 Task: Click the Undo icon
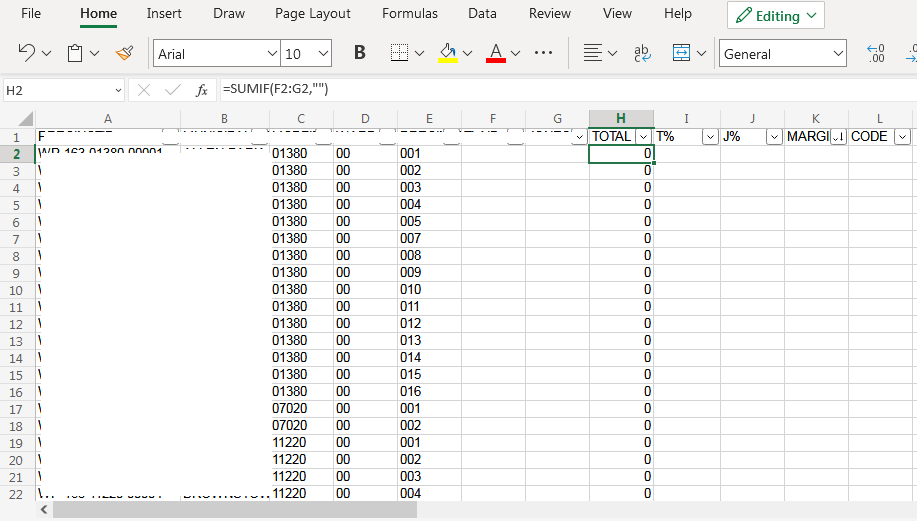coord(26,53)
